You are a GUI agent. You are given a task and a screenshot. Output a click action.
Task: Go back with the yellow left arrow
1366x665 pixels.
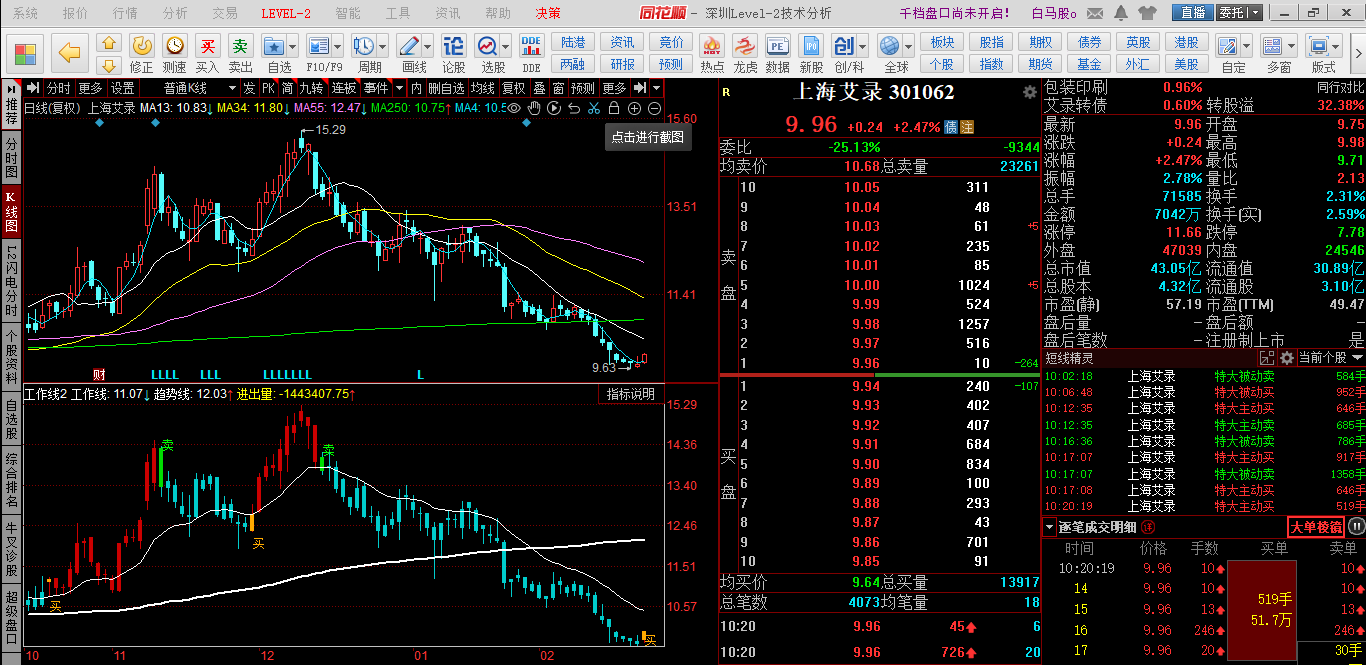pyautogui.click(x=69, y=53)
